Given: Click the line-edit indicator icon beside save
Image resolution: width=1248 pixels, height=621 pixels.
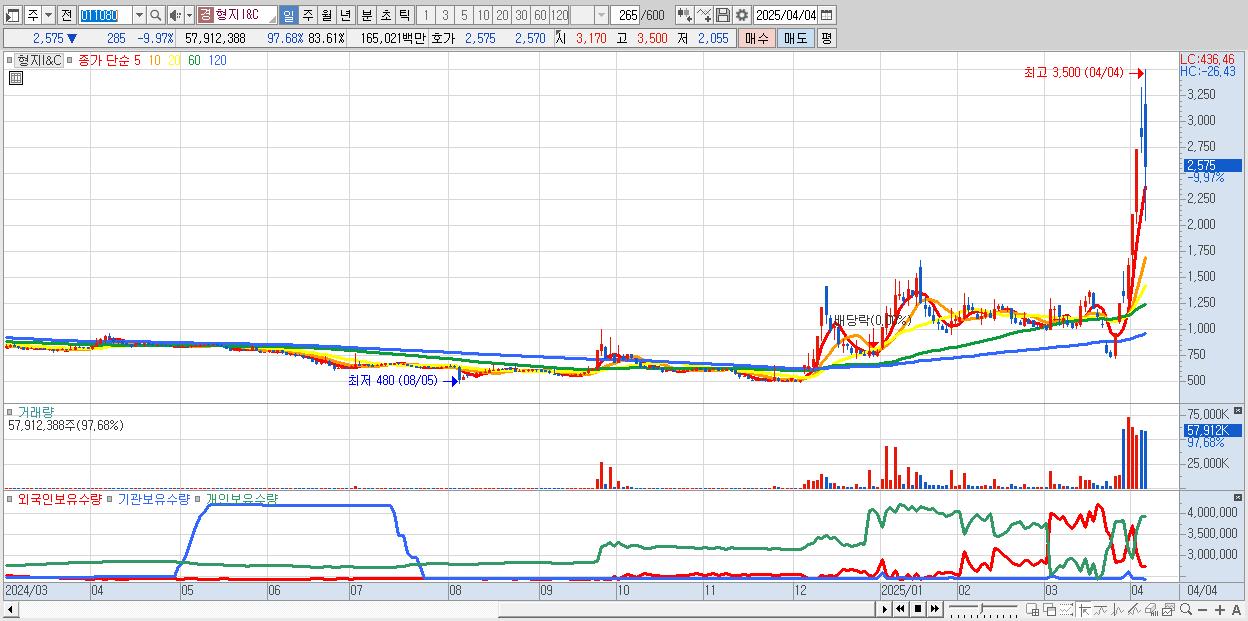Looking at the screenshot, I should click(704, 15).
